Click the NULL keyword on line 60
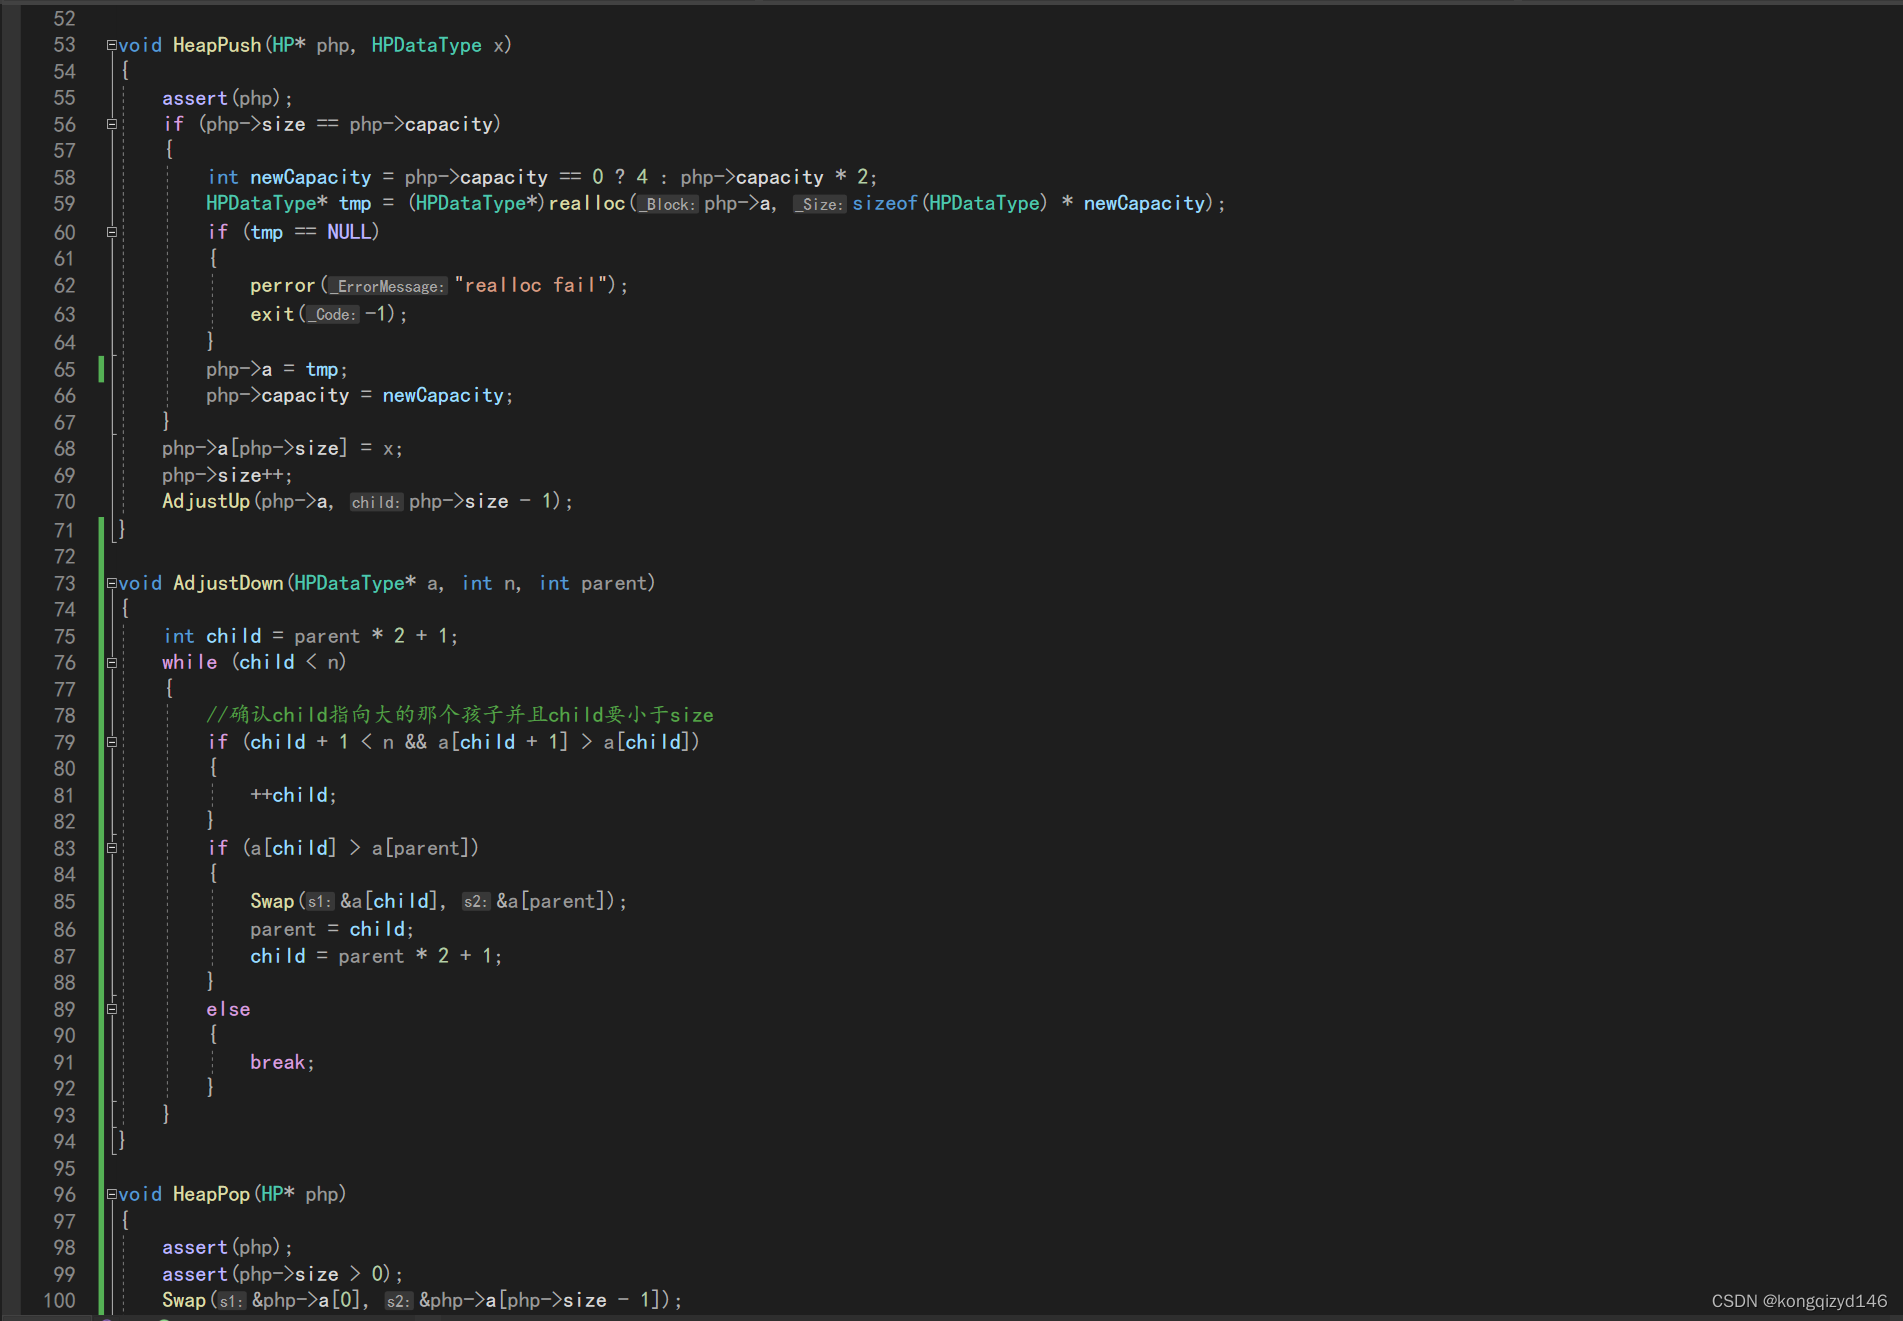This screenshot has height=1321, width=1903. (349, 231)
